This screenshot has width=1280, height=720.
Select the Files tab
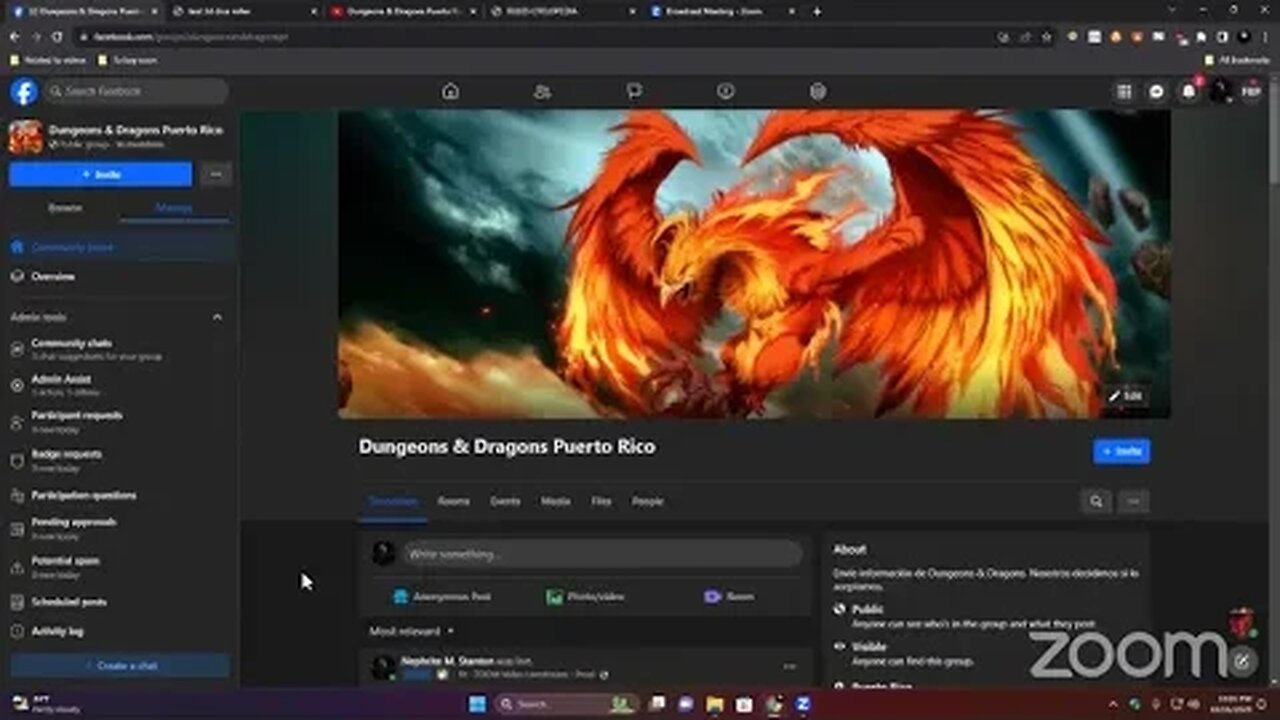click(601, 501)
